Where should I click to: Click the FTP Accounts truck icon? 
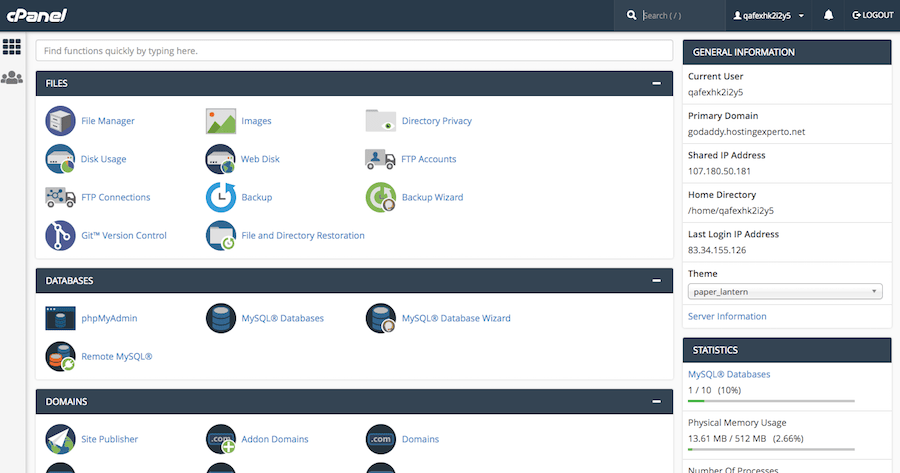pyautogui.click(x=381, y=159)
